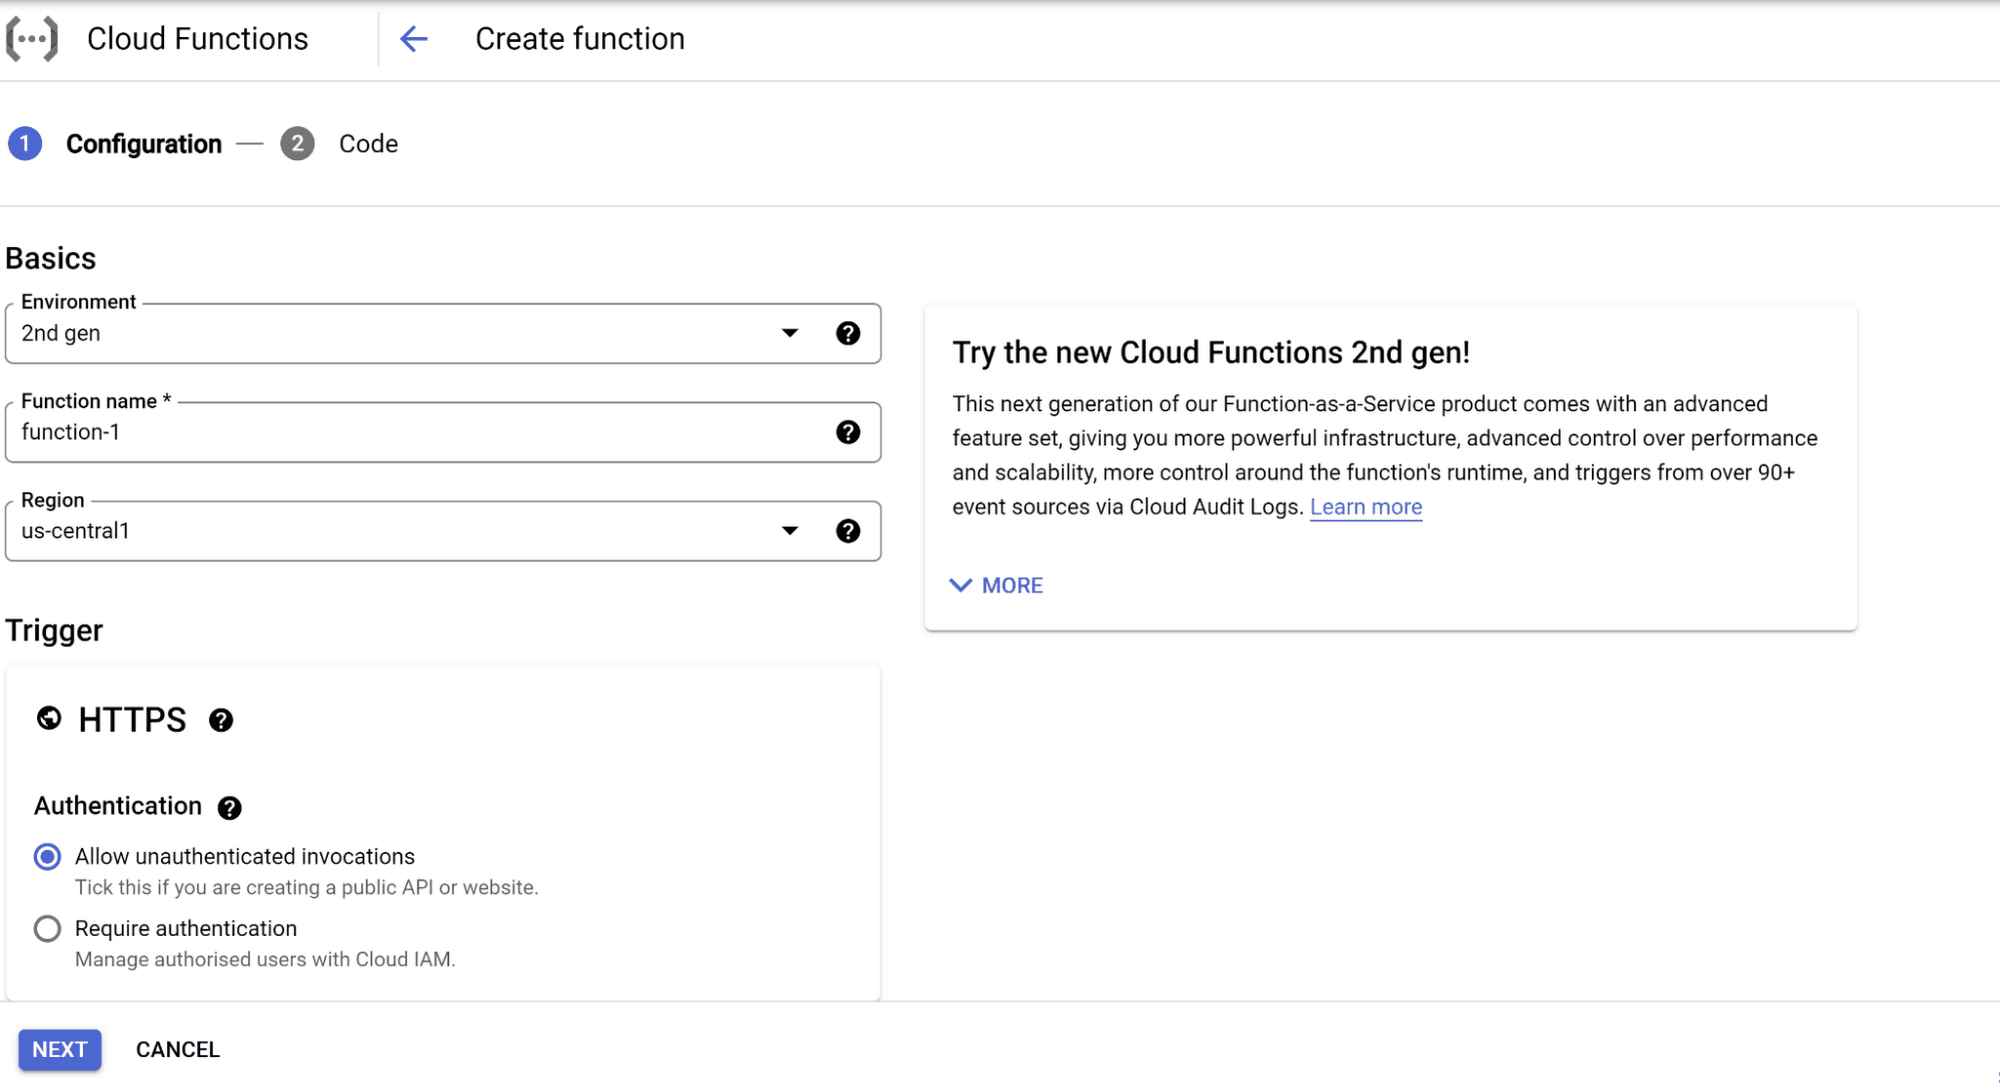Click the globe icon next to HTTPS
Image resolution: width=2000 pixels, height=1088 pixels.
coord(50,720)
